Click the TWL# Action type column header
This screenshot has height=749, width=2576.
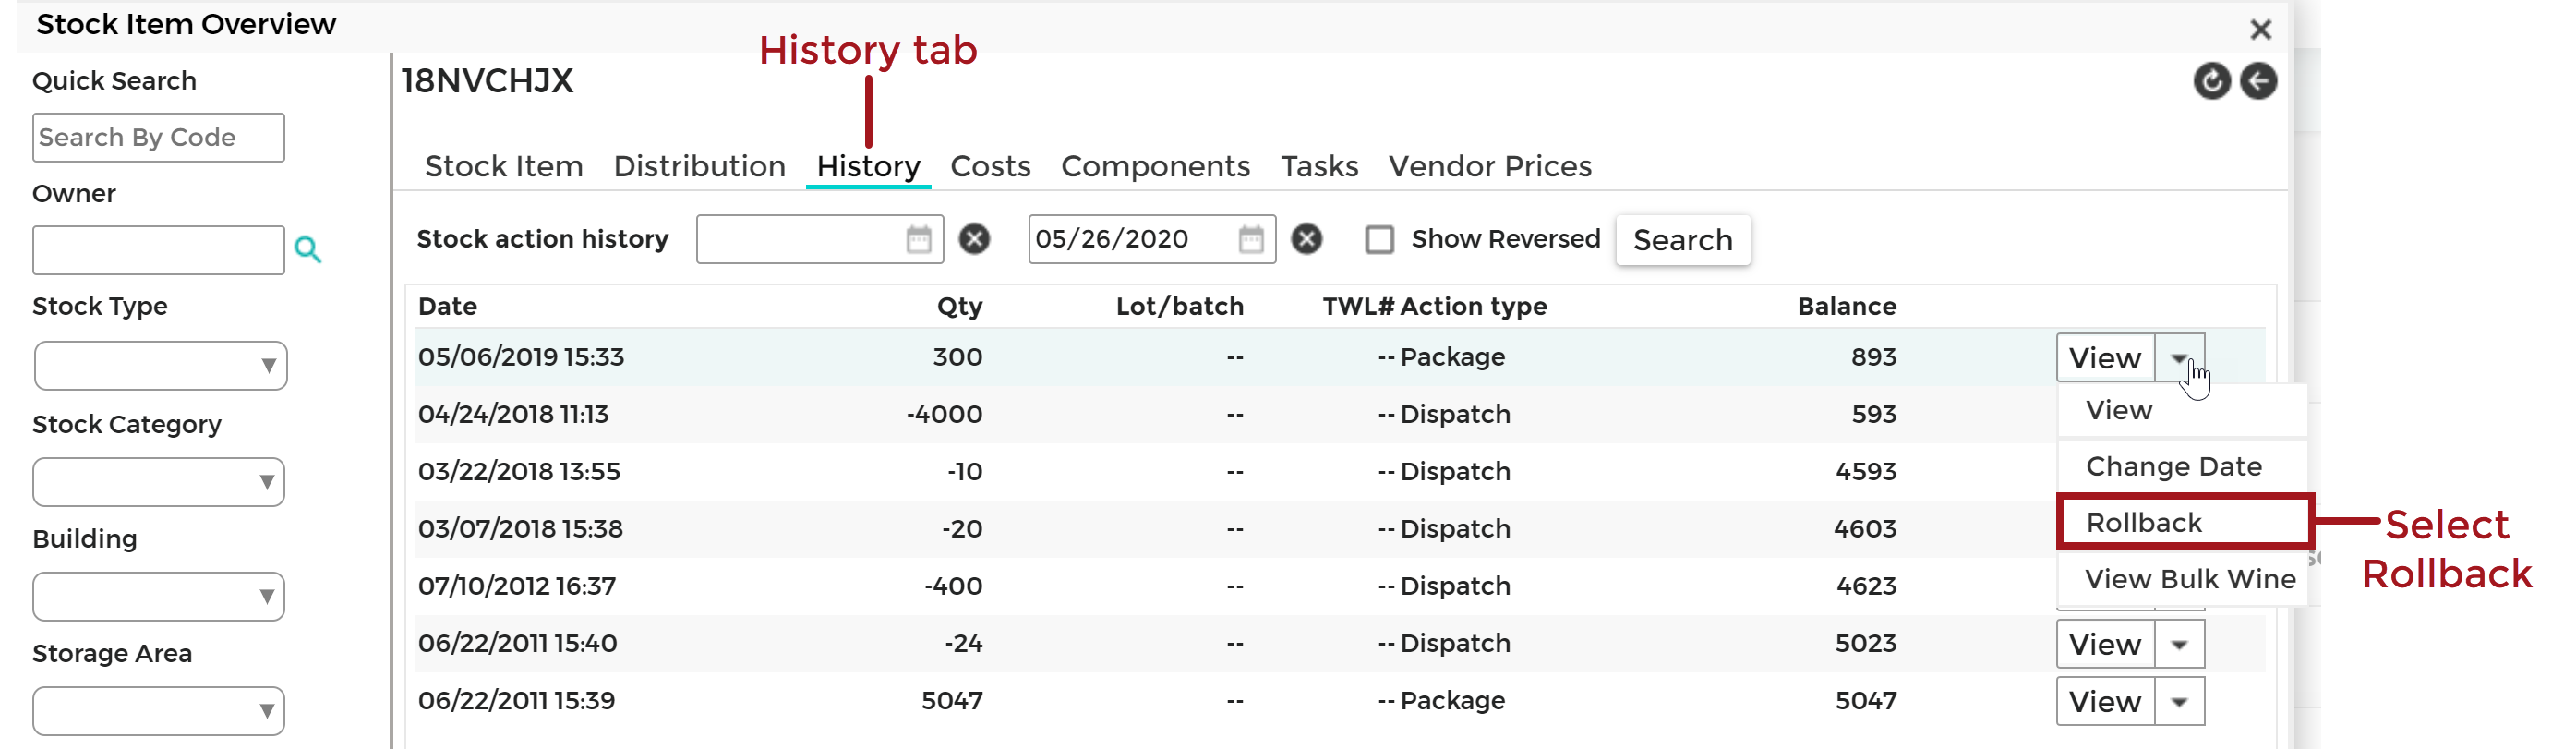[x=1434, y=306]
